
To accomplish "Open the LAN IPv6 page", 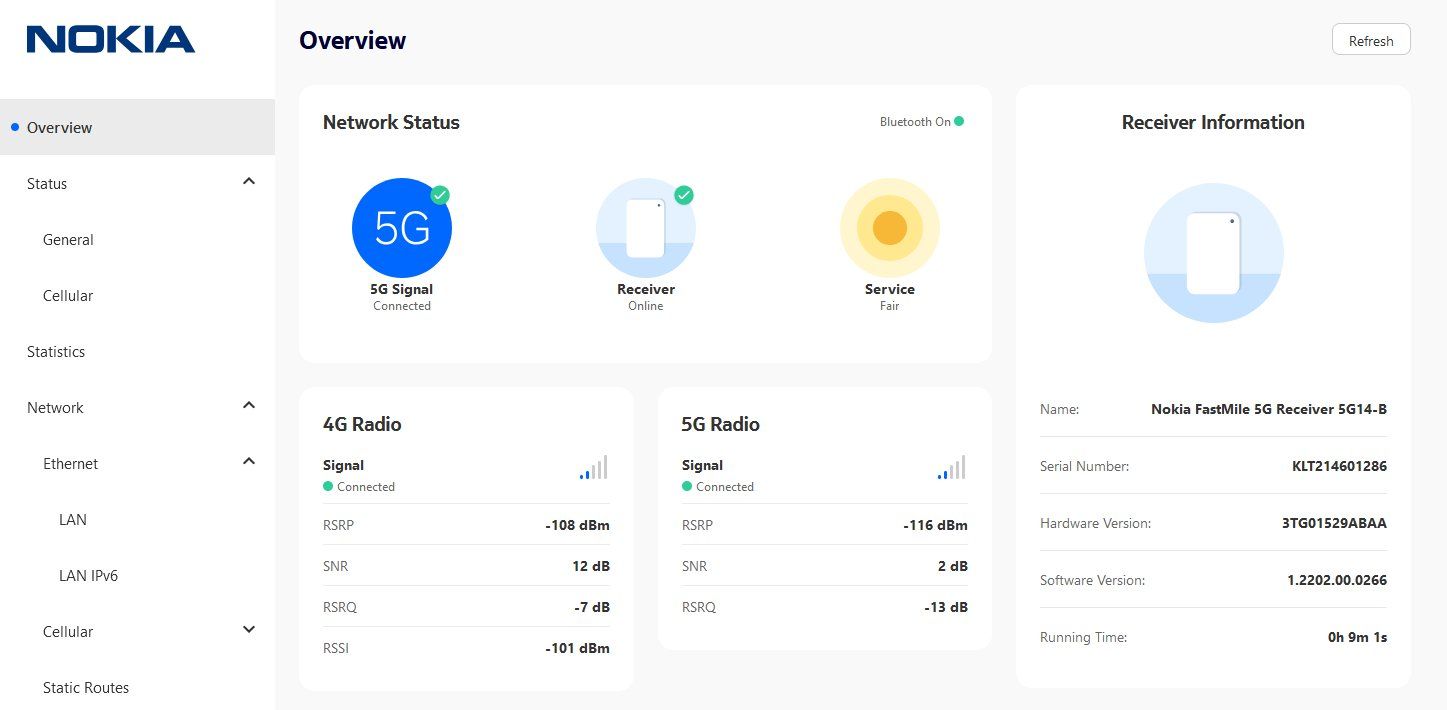I will pos(89,576).
